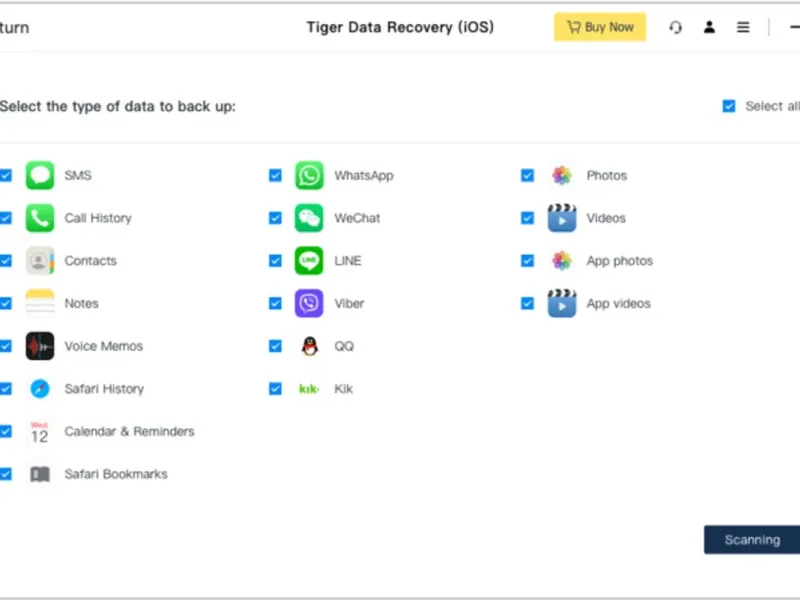
Task: Click the 'Videos' label
Action: [606, 218]
